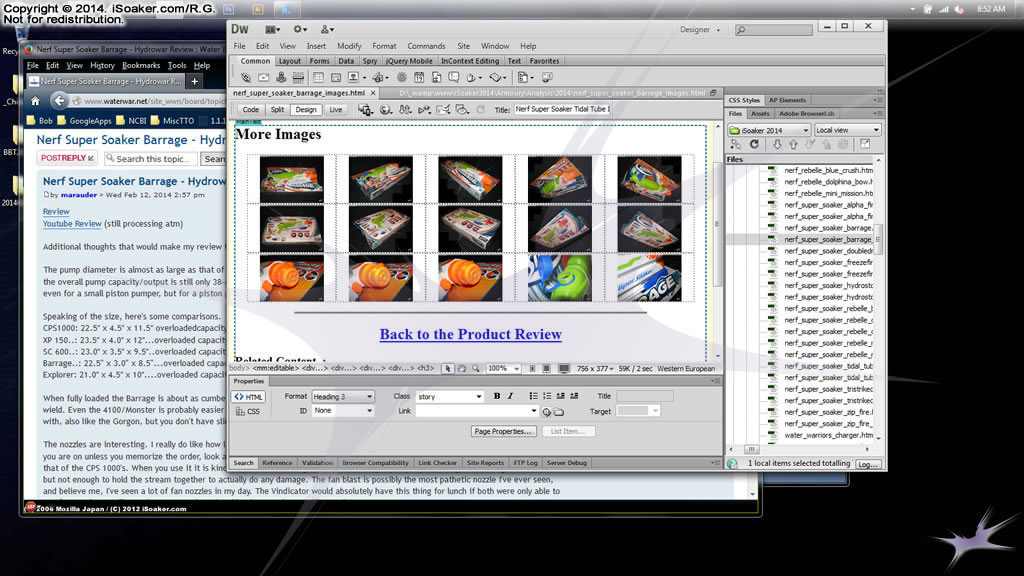The image size is (1024, 576).
Task: Insert a horizontal rule icon
Action: [x=298, y=77]
